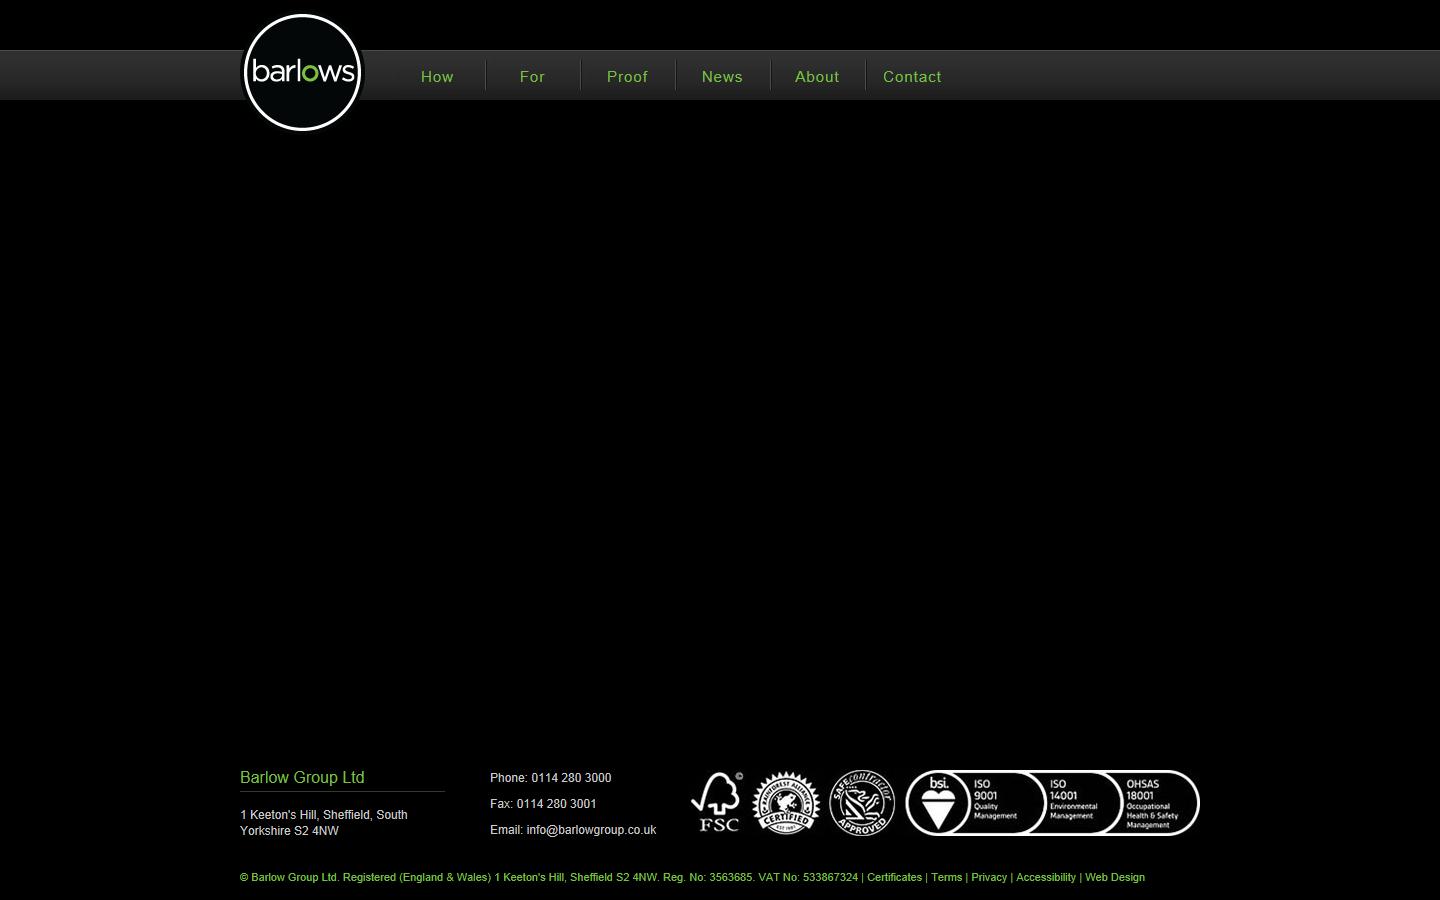Click the info@barlowgroup.co.uk email link
This screenshot has height=900, width=1440.
click(591, 830)
